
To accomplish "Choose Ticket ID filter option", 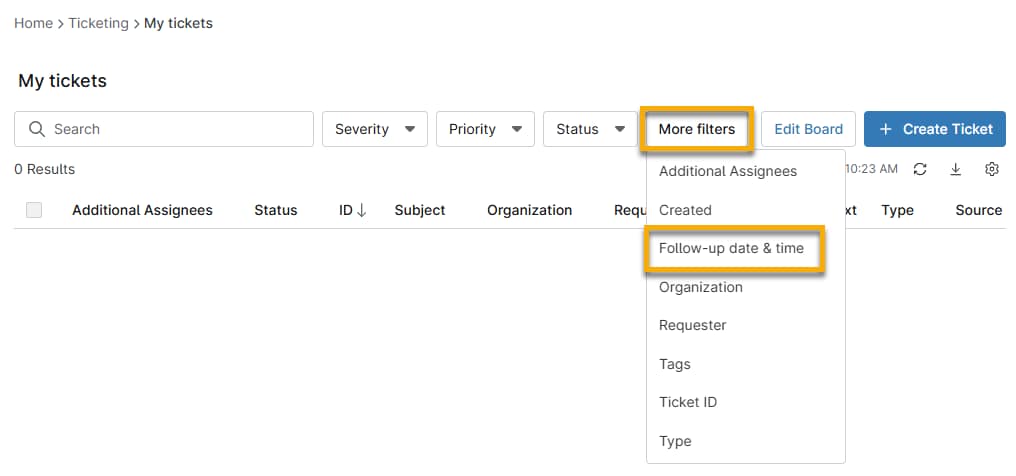I will 688,402.
